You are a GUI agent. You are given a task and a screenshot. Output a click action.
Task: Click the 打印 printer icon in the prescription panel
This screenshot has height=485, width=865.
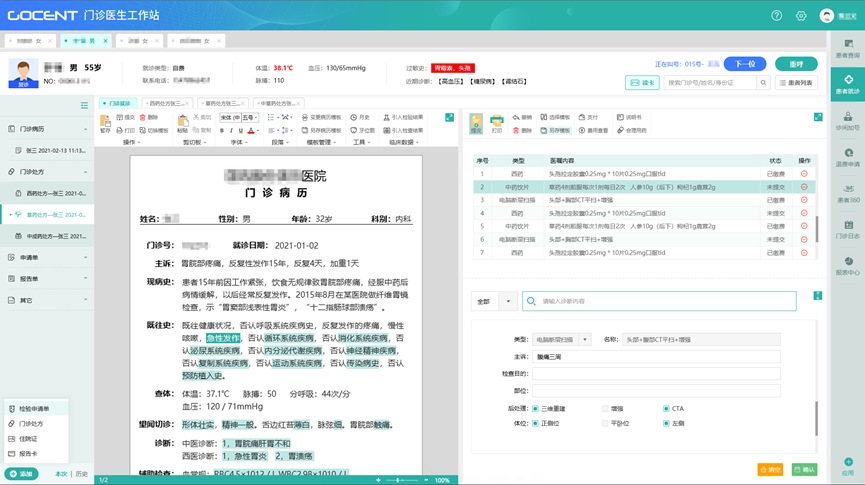(497, 120)
